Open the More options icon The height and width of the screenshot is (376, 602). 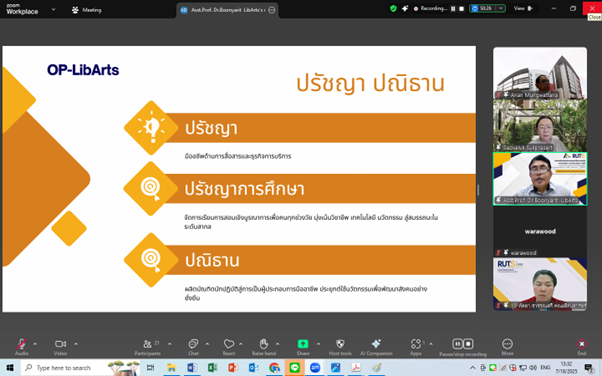pos(507,343)
